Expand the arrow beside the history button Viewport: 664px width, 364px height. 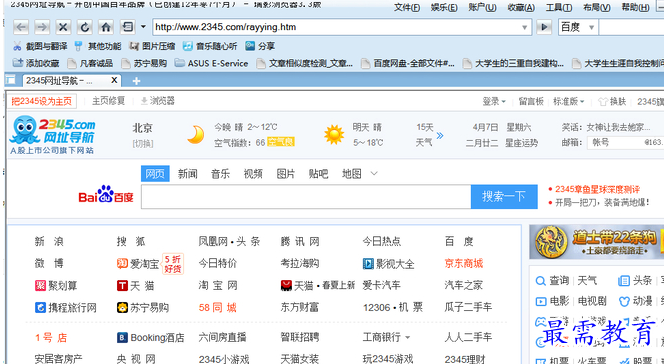pos(143,27)
